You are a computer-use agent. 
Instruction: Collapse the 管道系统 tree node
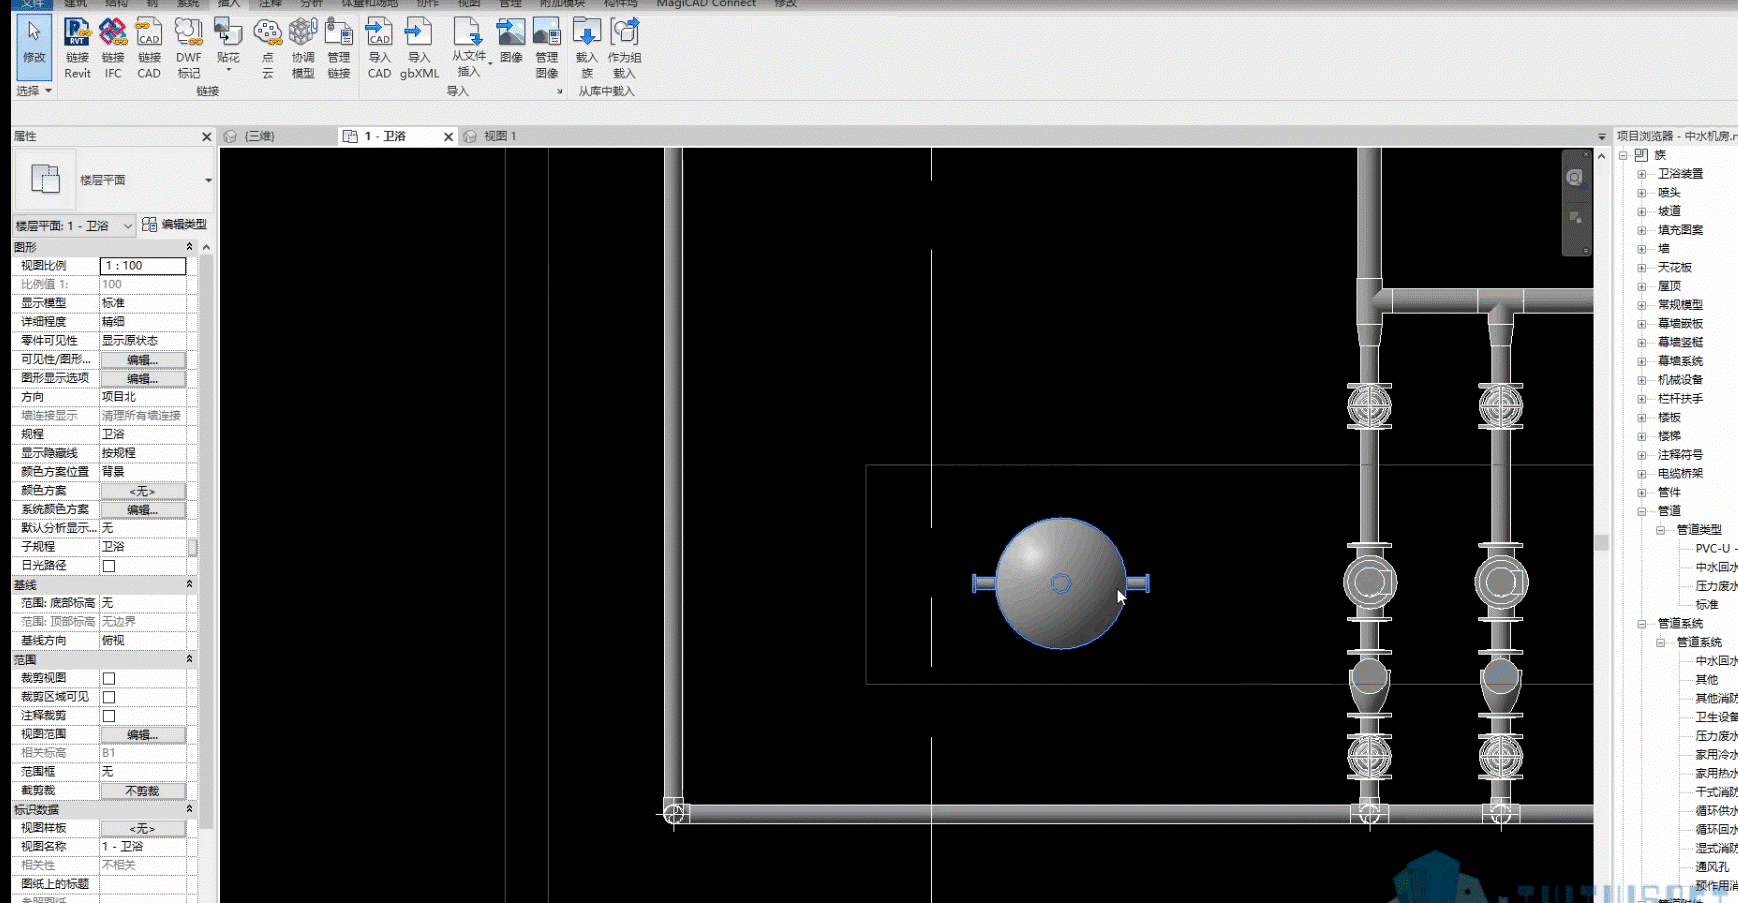1641,624
